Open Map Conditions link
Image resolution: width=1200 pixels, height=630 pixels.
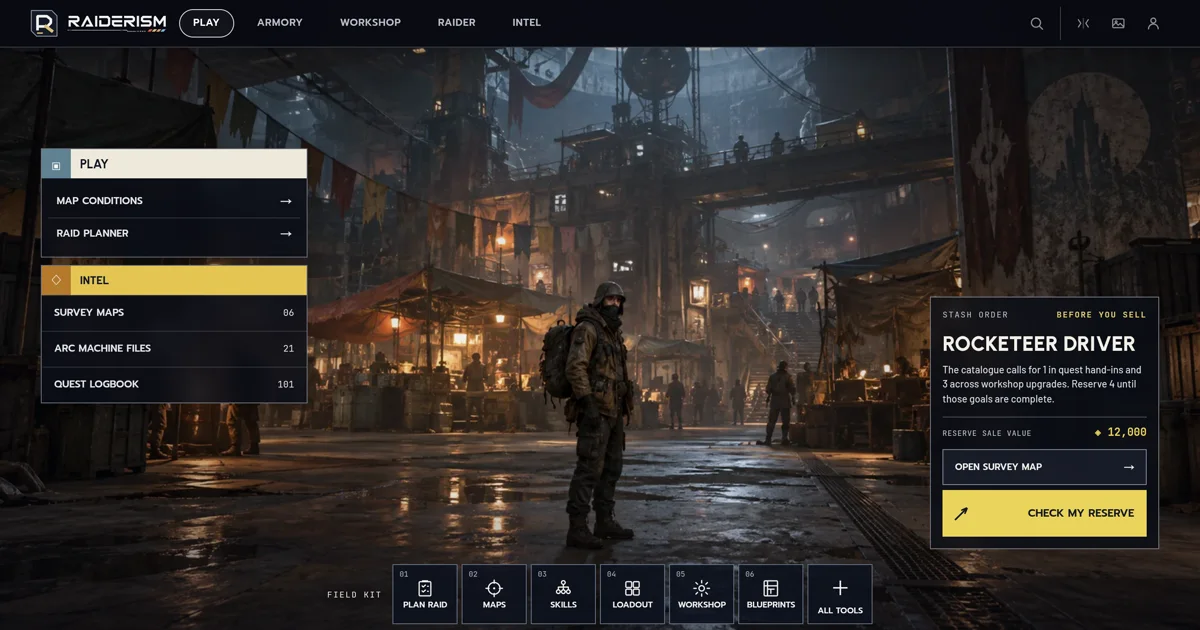click(174, 201)
